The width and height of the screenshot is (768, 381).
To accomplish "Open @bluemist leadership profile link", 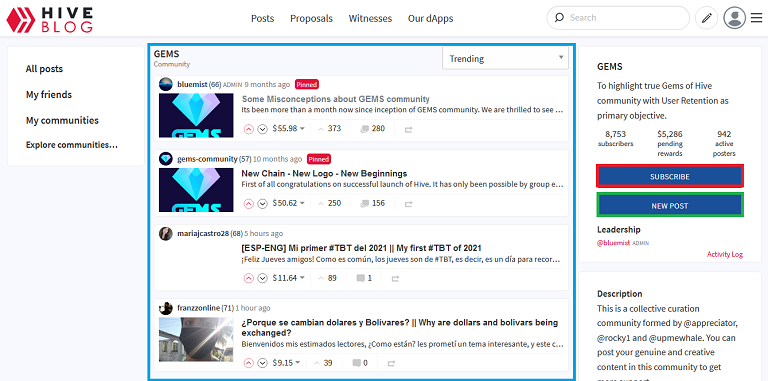I will (613, 242).
